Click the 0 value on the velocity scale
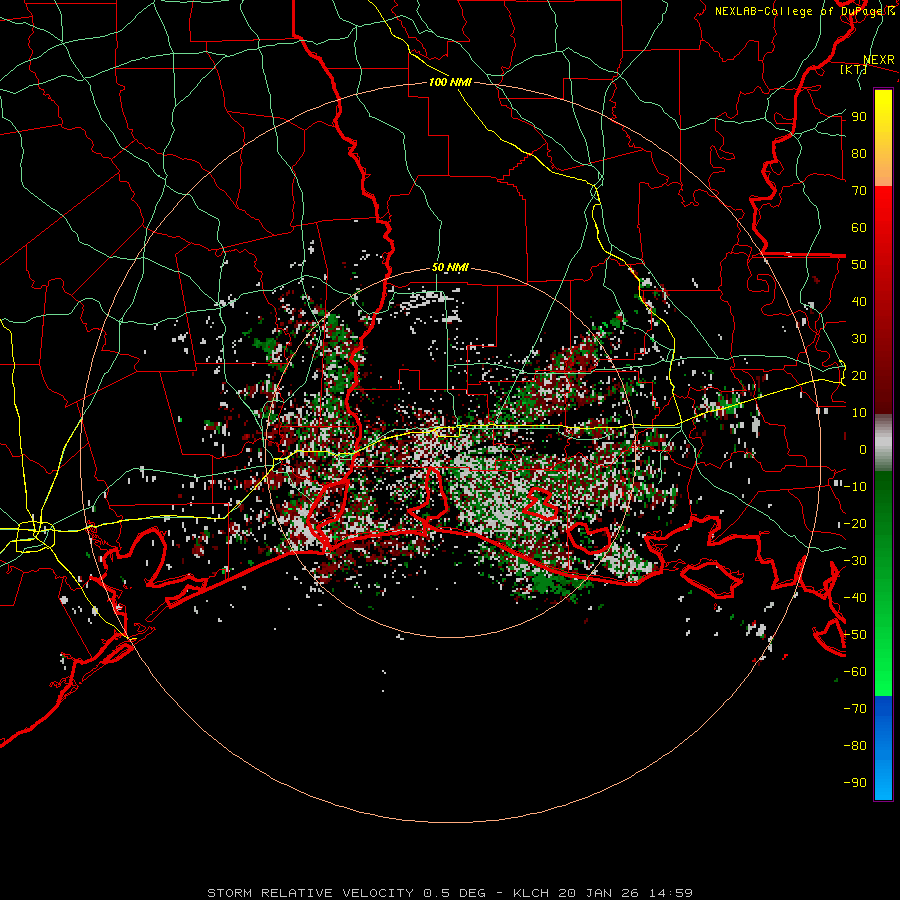The width and height of the screenshot is (900, 900). tap(863, 450)
